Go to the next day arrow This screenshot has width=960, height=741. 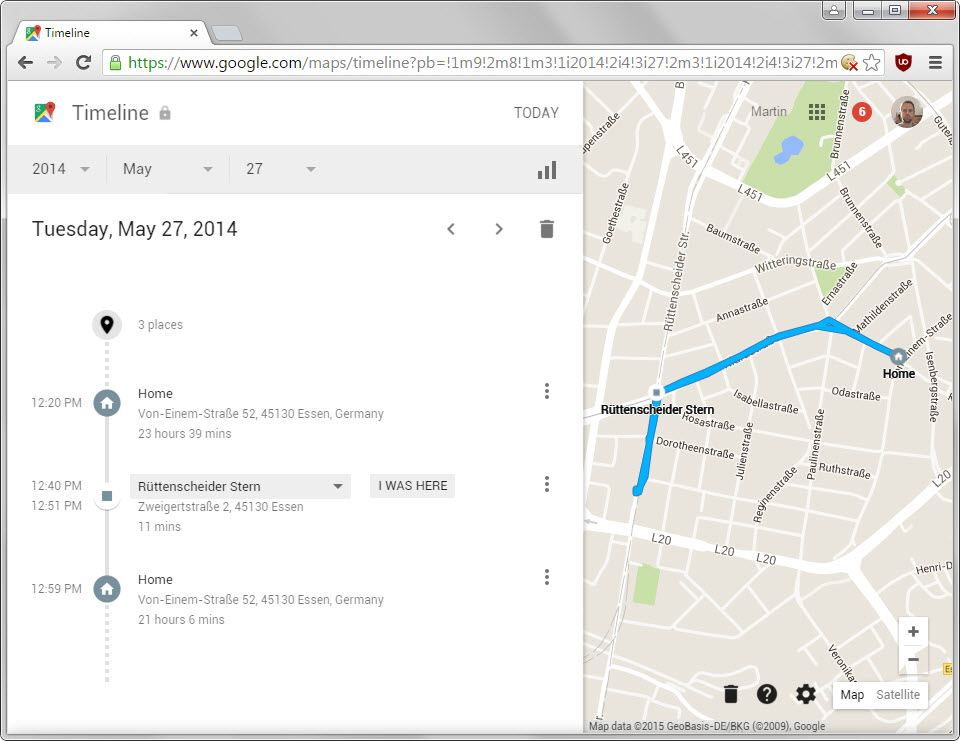coord(499,229)
